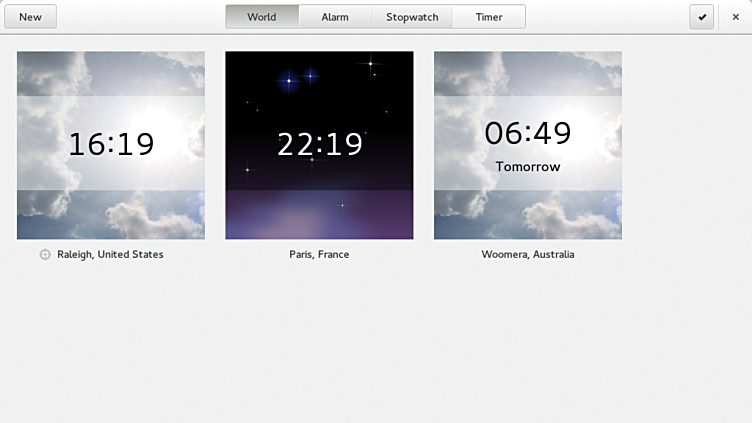Switch to the World tab
The height and width of the screenshot is (423, 752).
click(262, 17)
